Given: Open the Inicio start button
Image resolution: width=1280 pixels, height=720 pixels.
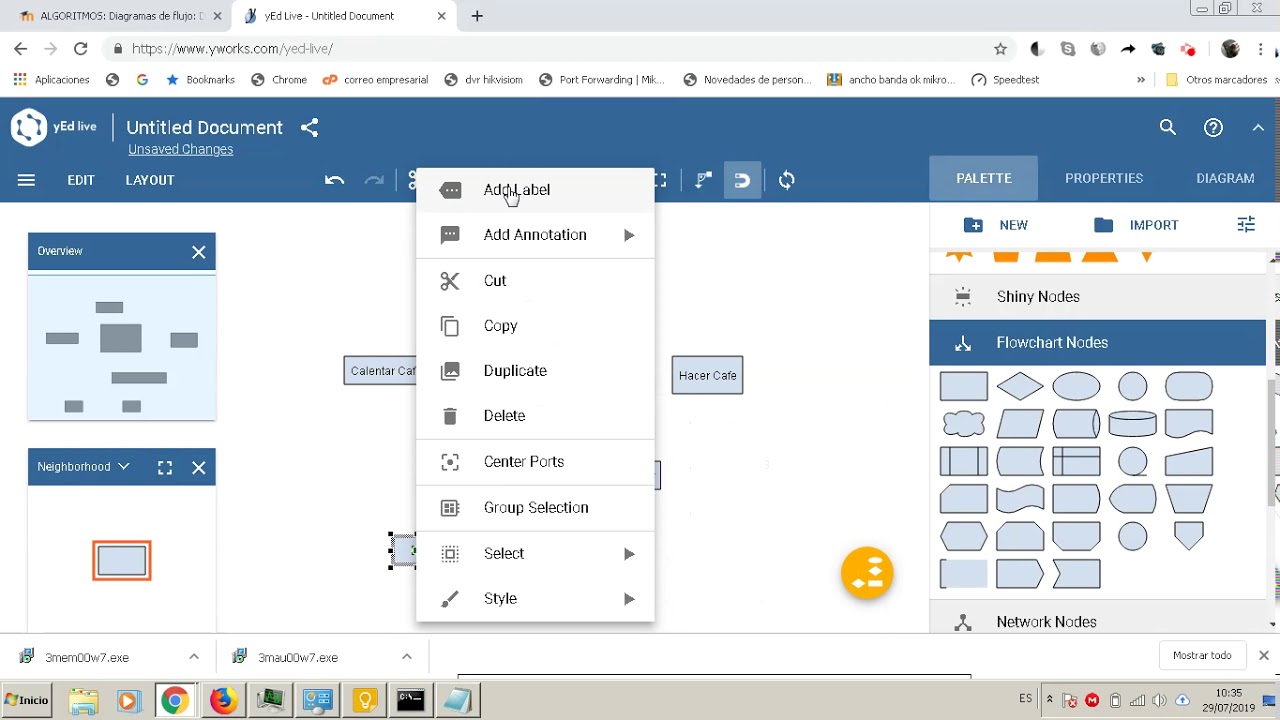Looking at the screenshot, I should tap(27, 701).
